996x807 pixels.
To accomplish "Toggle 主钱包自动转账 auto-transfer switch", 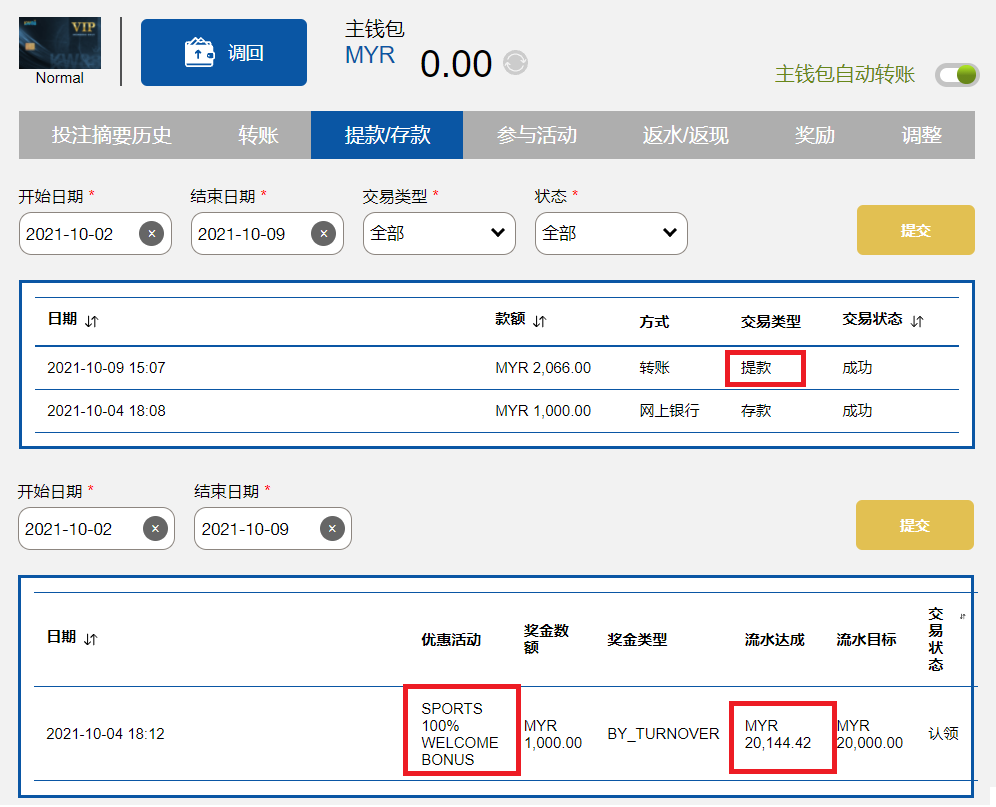I will [x=956, y=74].
